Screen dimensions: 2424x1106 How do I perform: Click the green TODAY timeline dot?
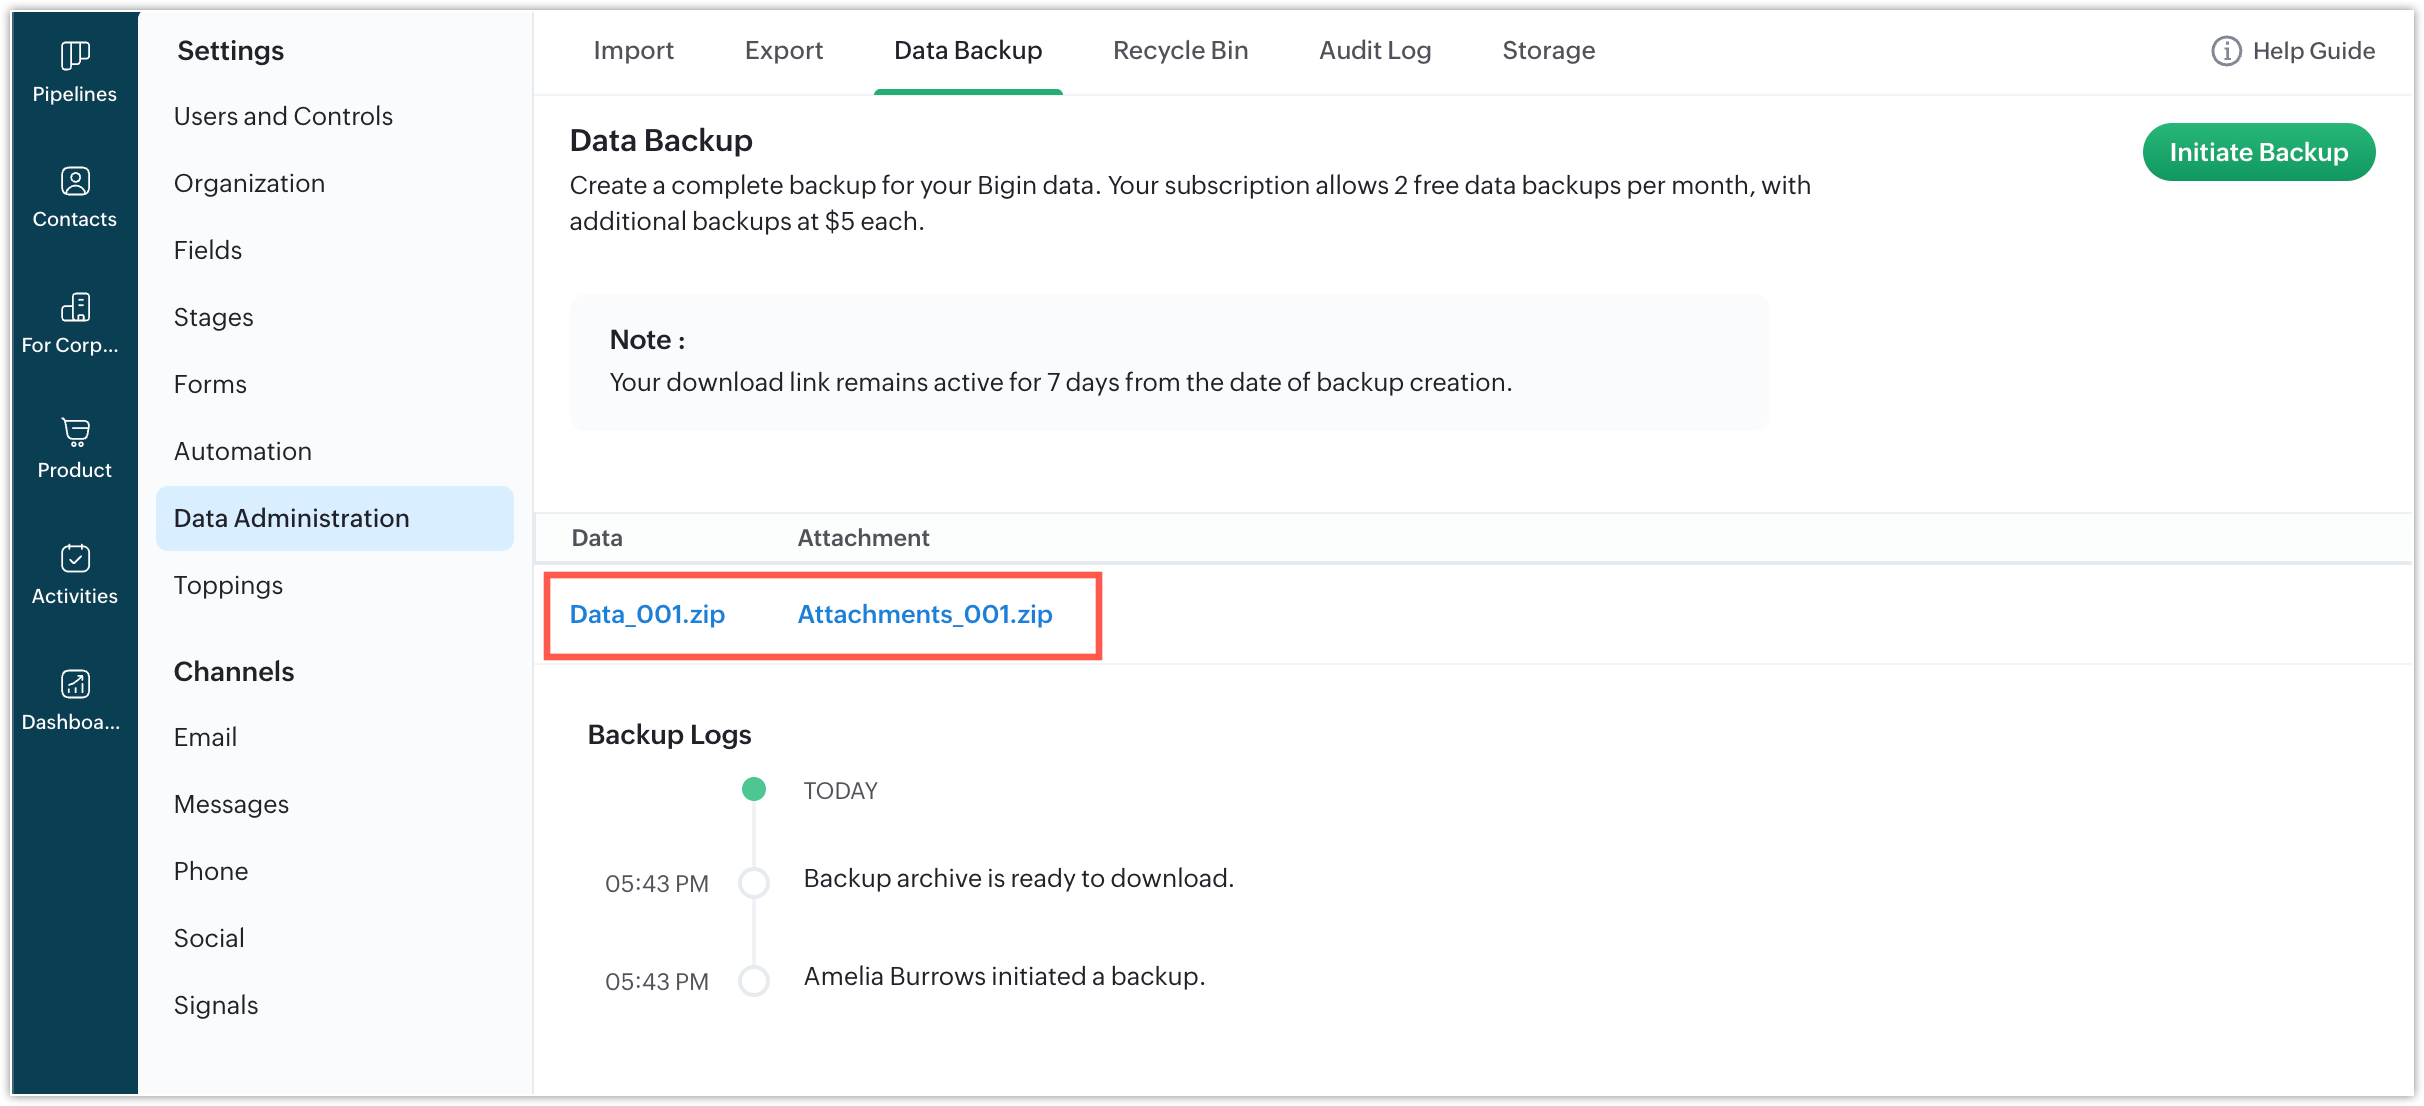coord(754,789)
